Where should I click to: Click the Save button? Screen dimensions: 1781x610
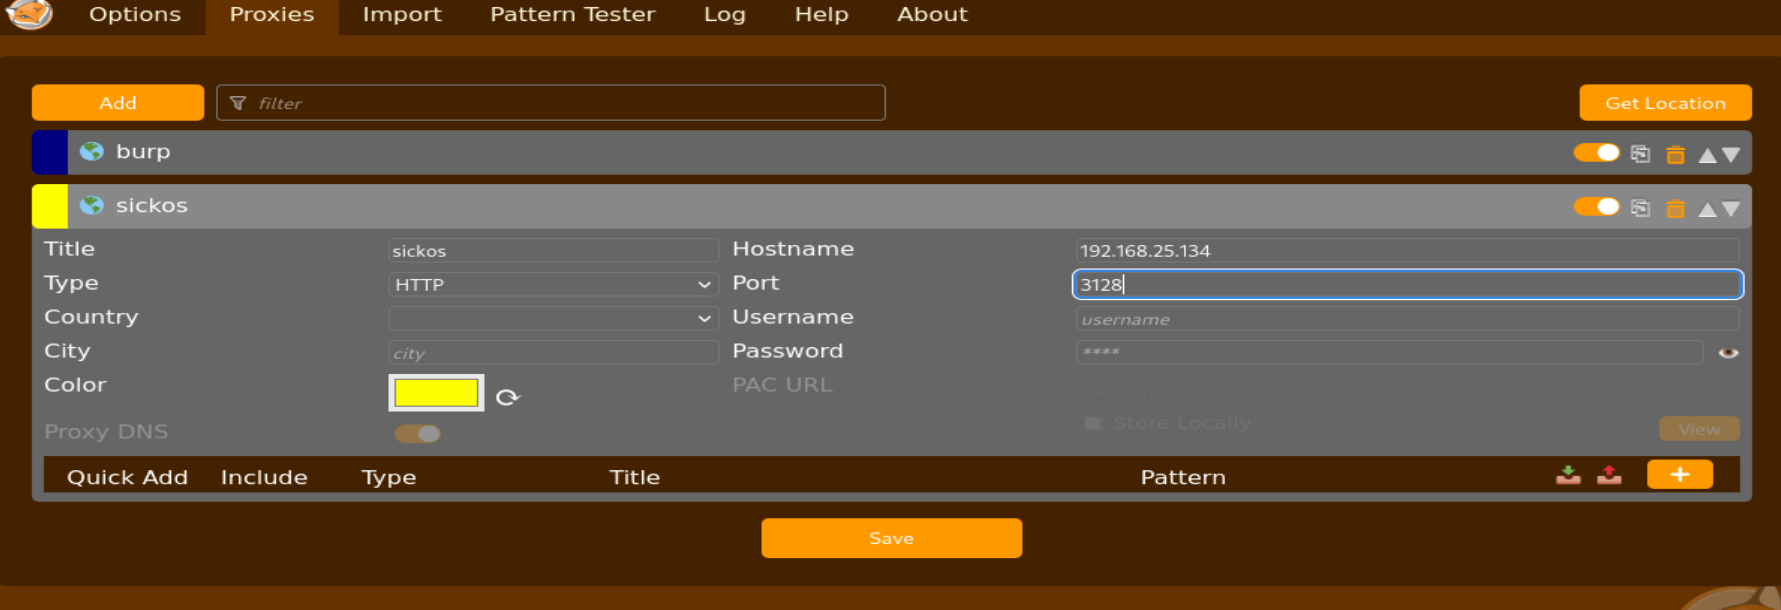891,538
